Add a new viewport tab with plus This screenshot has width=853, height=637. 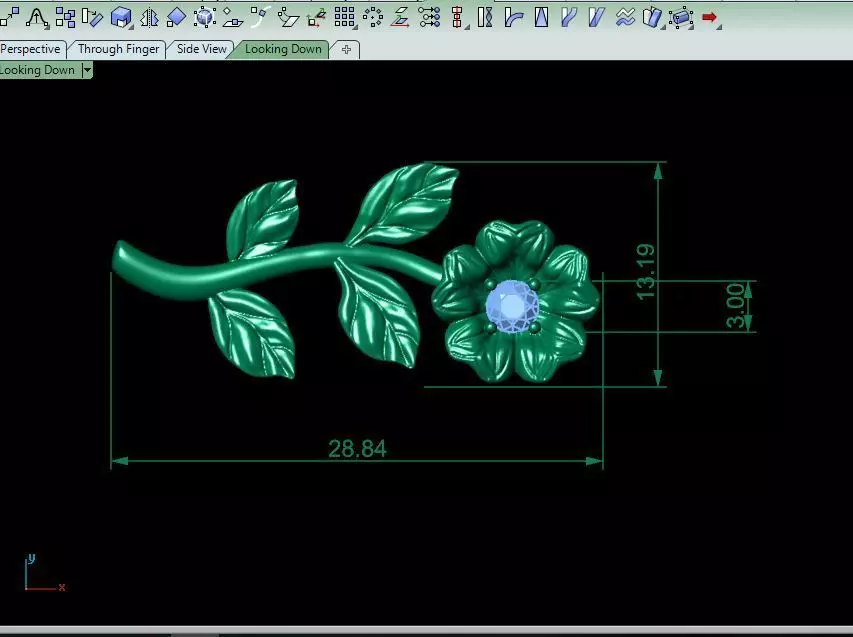click(x=347, y=50)
